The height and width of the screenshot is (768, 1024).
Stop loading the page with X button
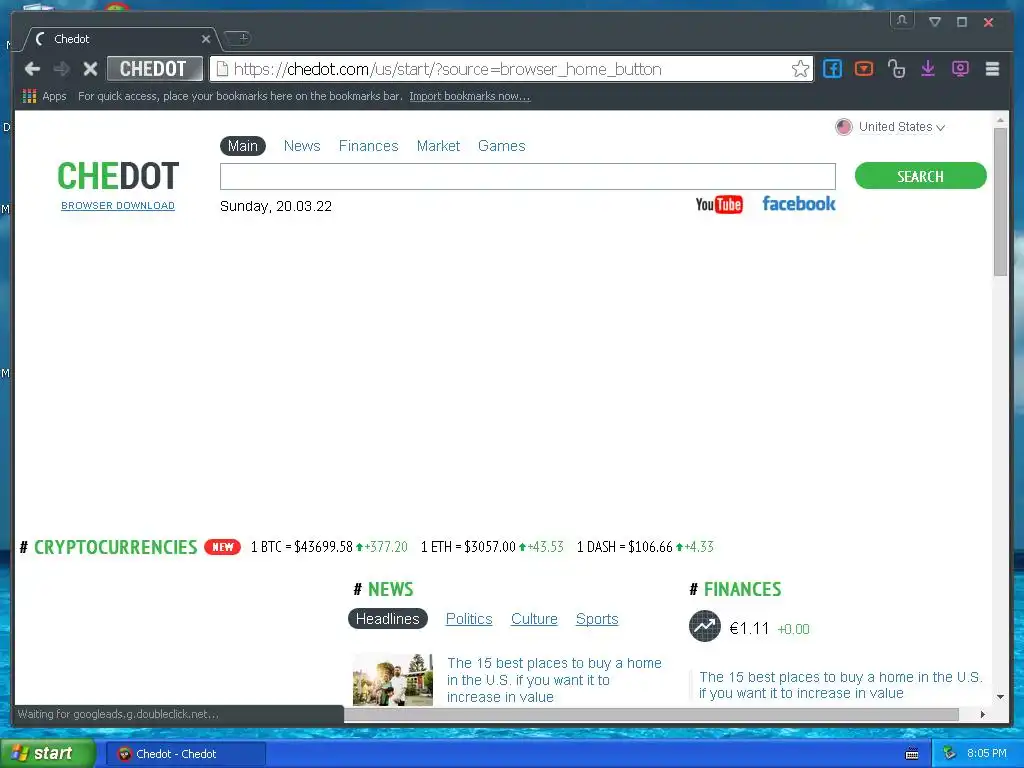pos(90,69)
